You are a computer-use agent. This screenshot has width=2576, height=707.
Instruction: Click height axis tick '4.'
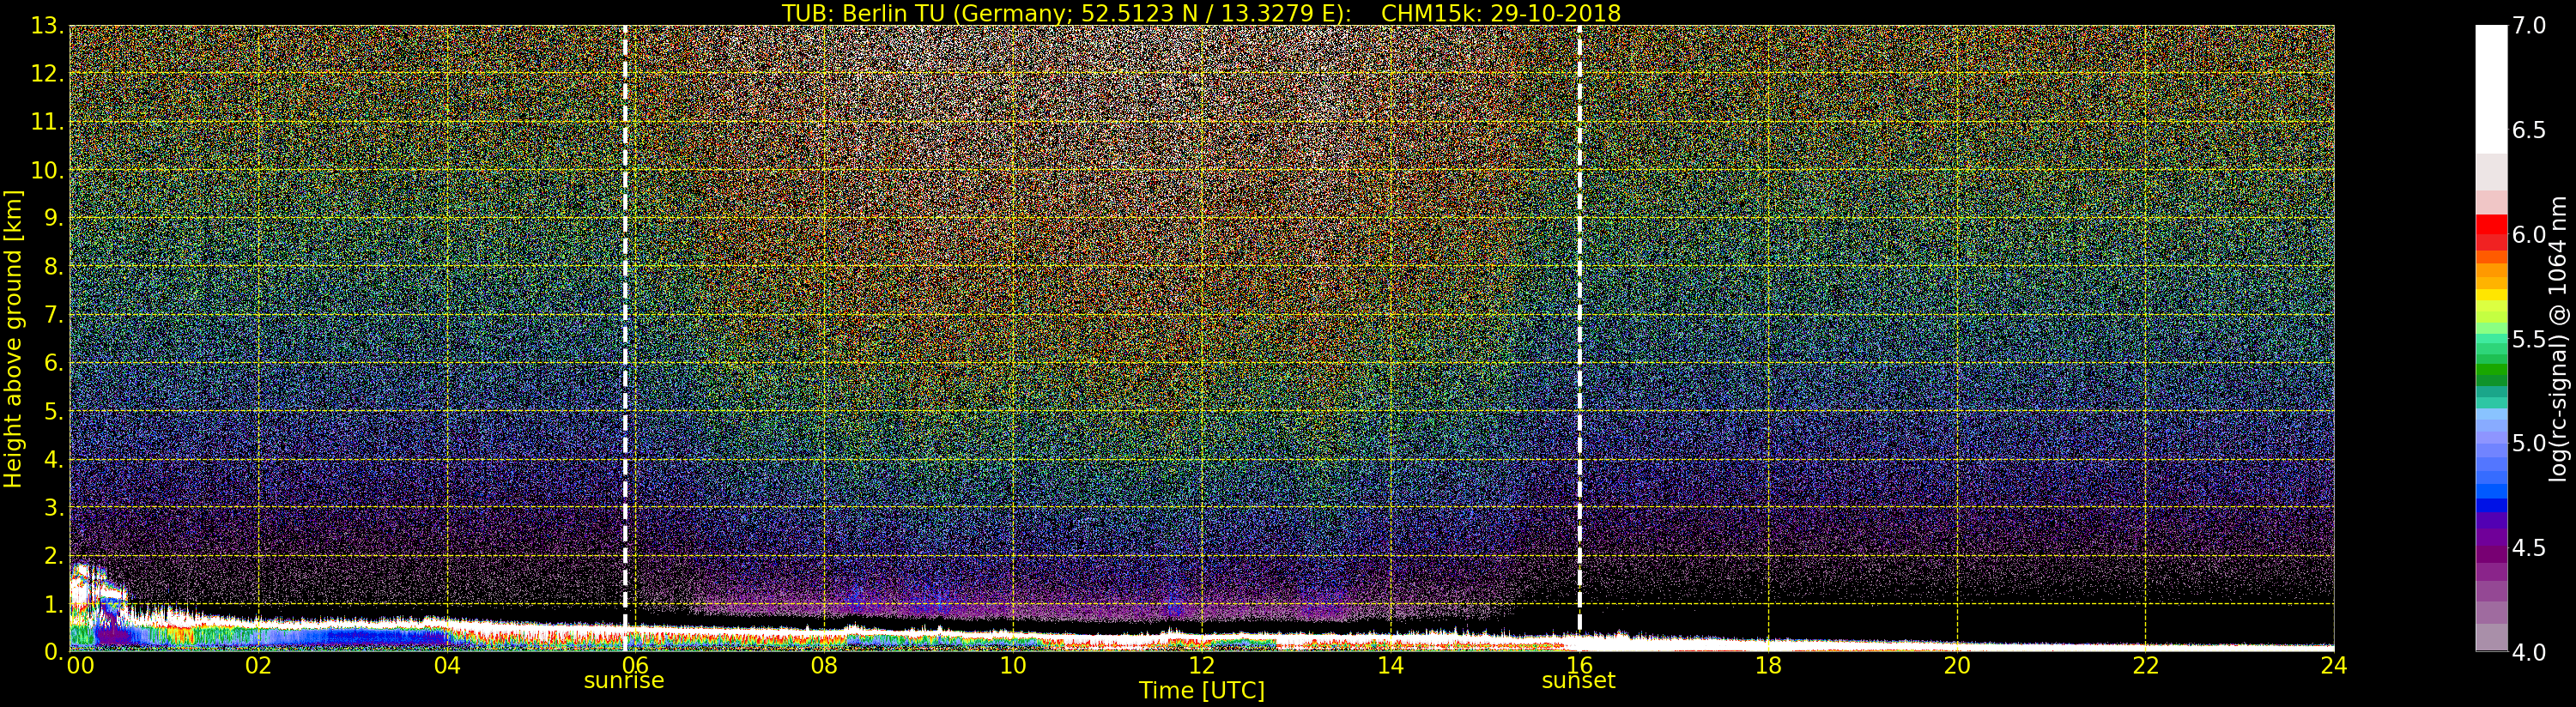(54, 460)
